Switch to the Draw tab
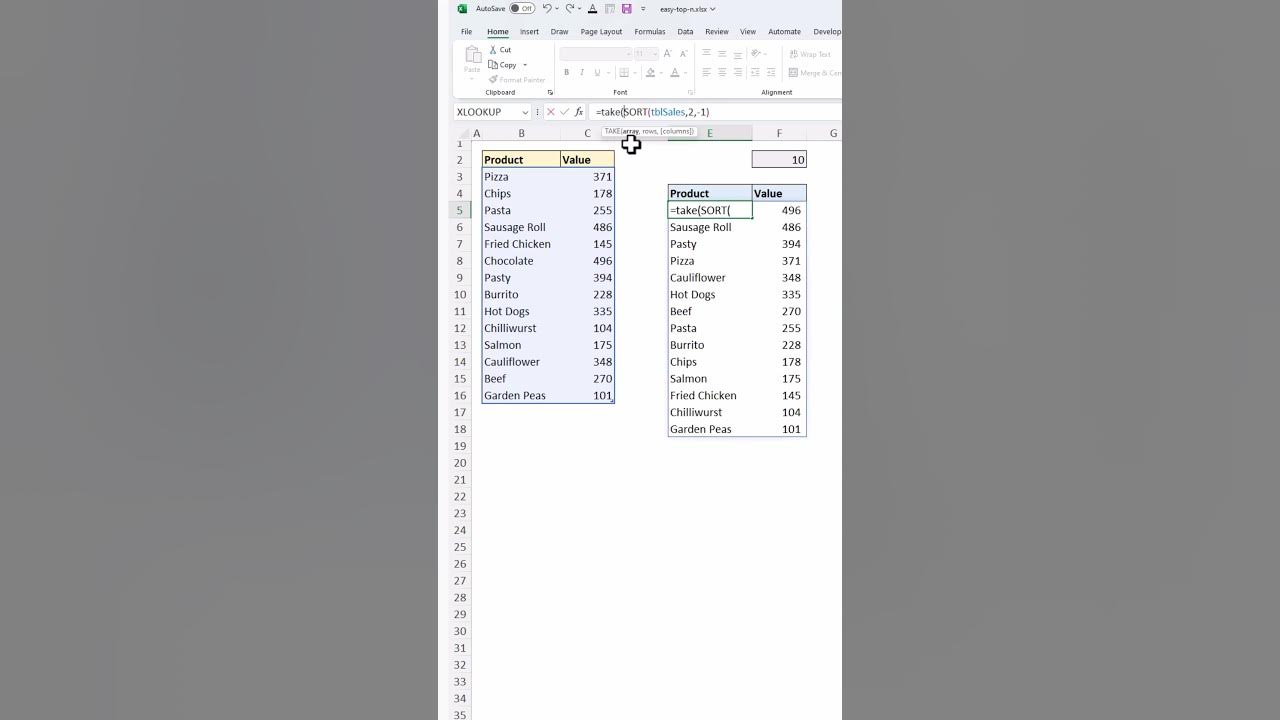 tap(559, 32)
